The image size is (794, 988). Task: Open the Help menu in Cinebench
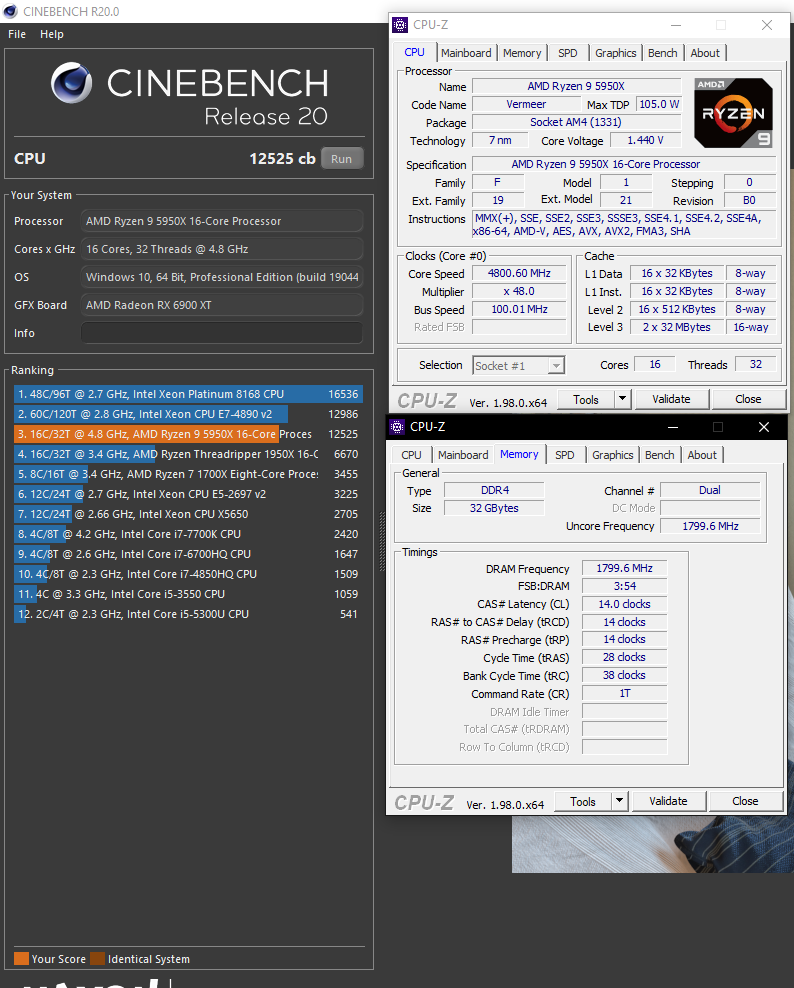pyautogui.click(x=52, y=34)
